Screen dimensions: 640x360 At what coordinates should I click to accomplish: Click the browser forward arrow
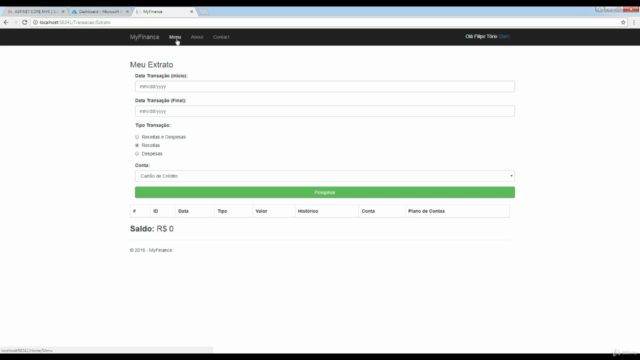tap(16, 22)
